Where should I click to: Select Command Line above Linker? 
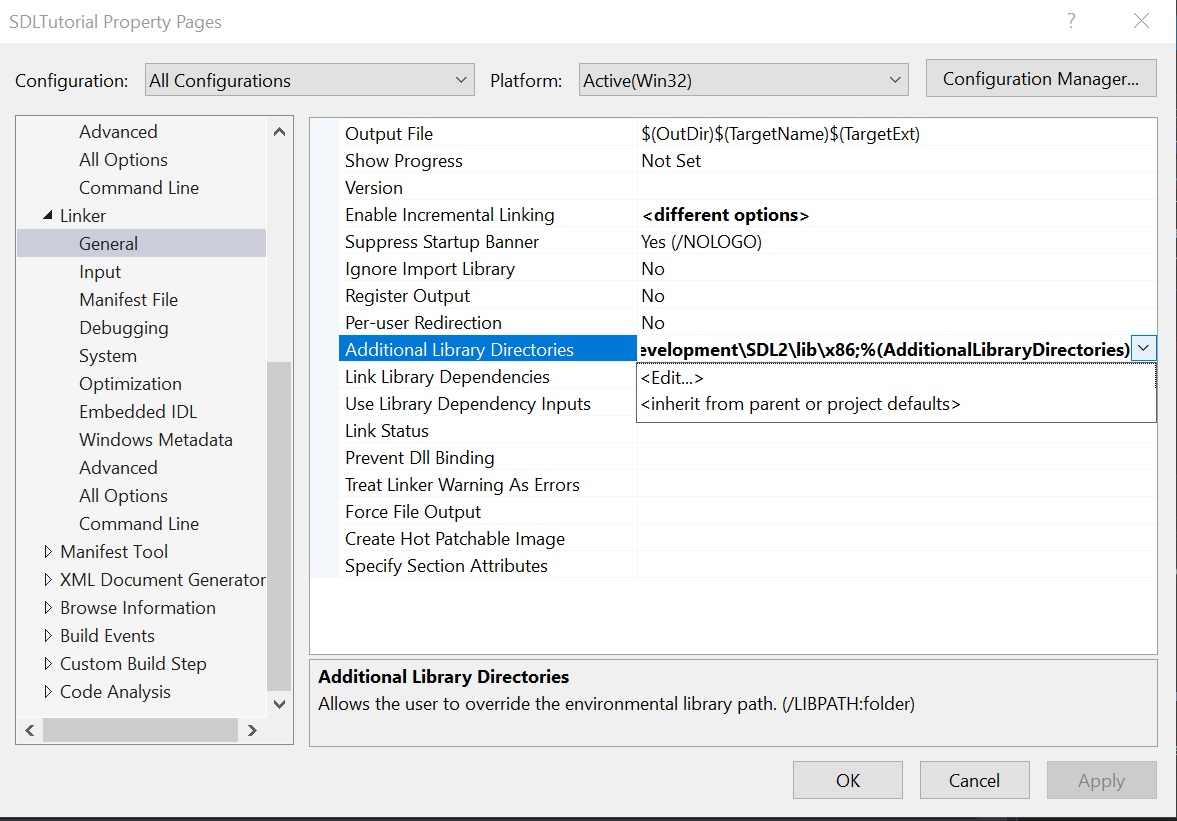pos(139,188)
